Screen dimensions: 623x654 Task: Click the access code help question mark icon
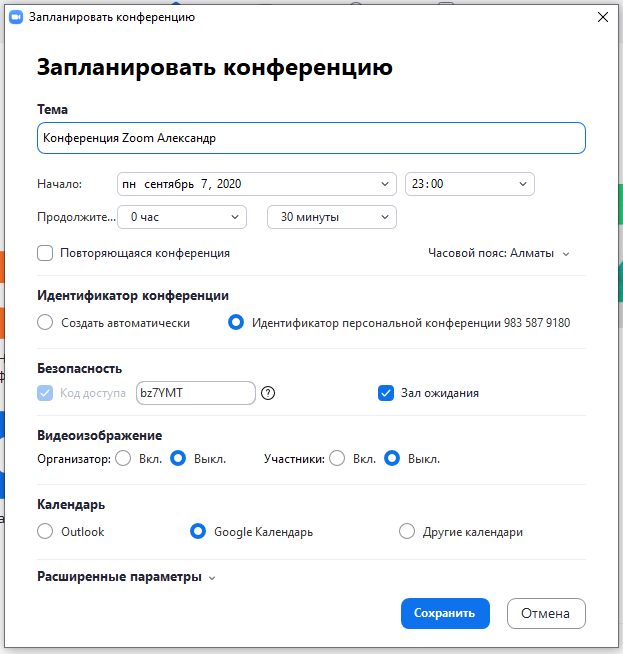click(268, 393)
